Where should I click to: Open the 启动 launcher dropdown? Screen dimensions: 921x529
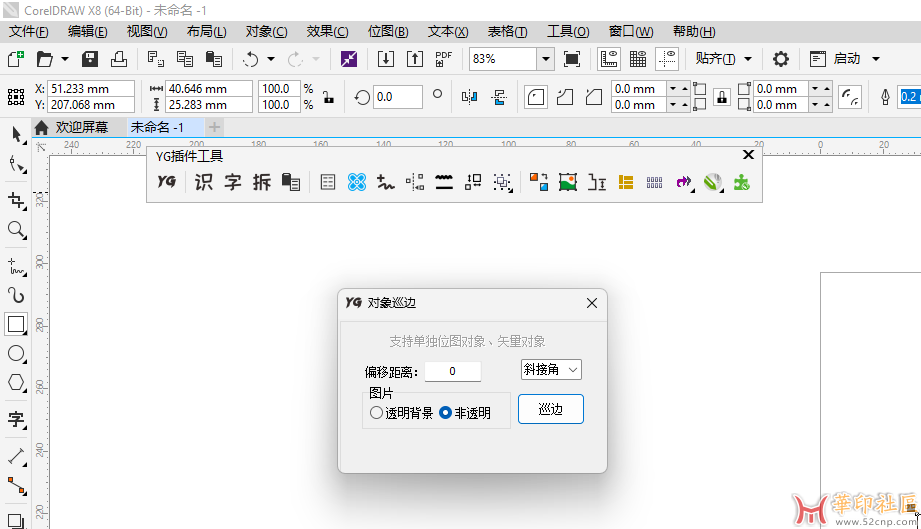pos(846,59)
